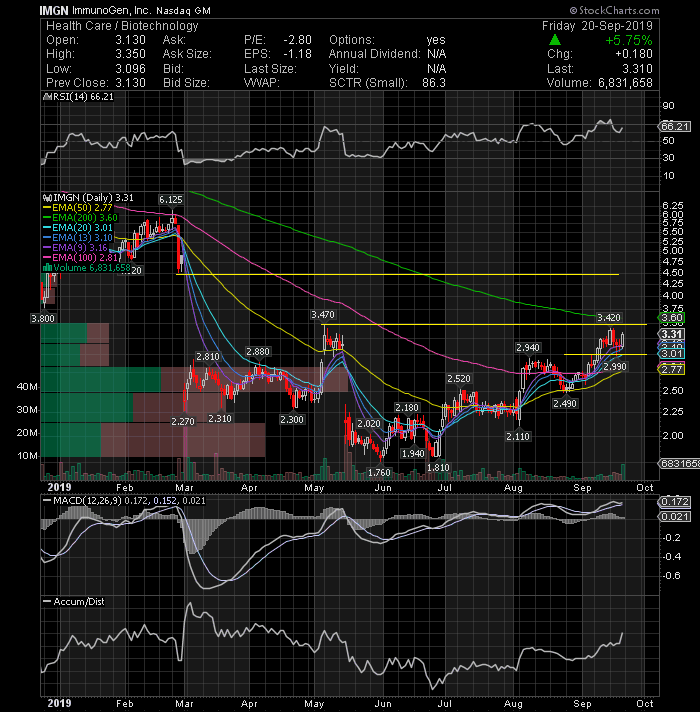Click the 2.940 August high annotation
The height and width of the screenshot is (712, 700).
click(528, 347)
